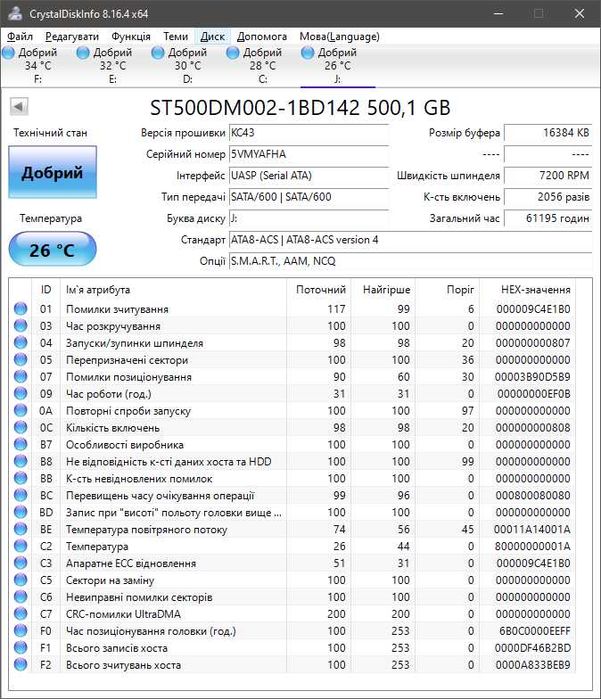
Task: Click the Поточний column header
Action: coord(318,290)
